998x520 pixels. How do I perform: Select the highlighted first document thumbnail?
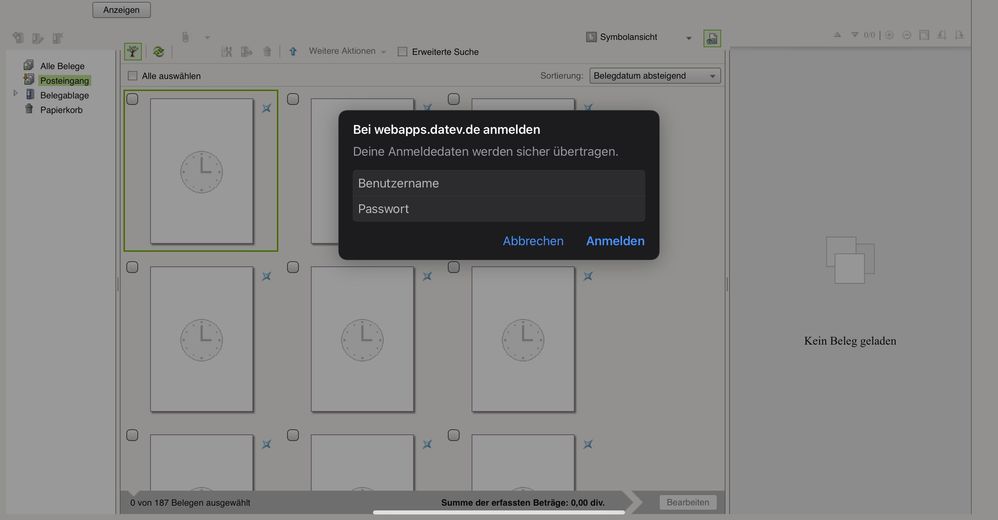[202, 171]
